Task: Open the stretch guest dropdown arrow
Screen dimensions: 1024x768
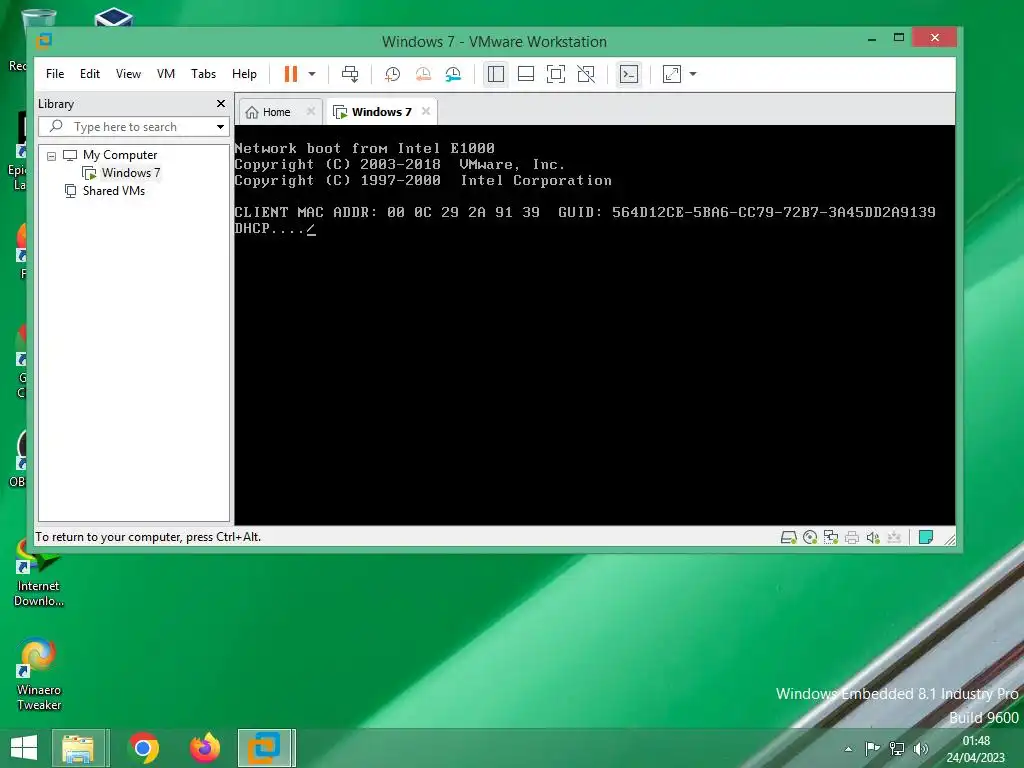Action: point(693,74)
